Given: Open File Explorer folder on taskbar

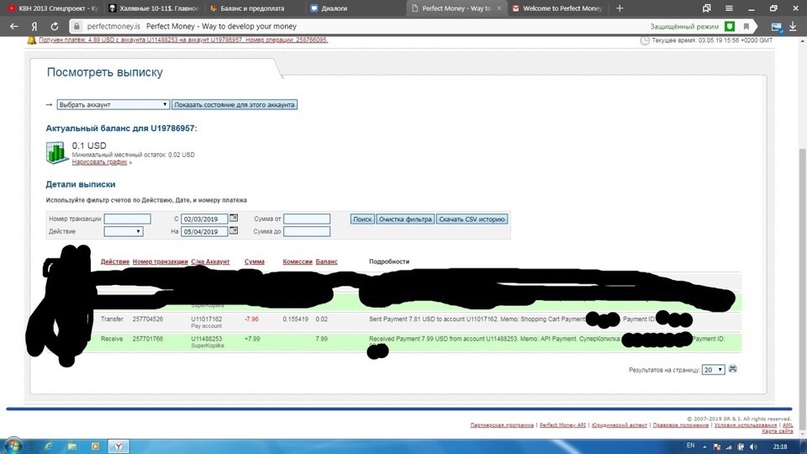Looking at the screenshot, I should (72, 446).
